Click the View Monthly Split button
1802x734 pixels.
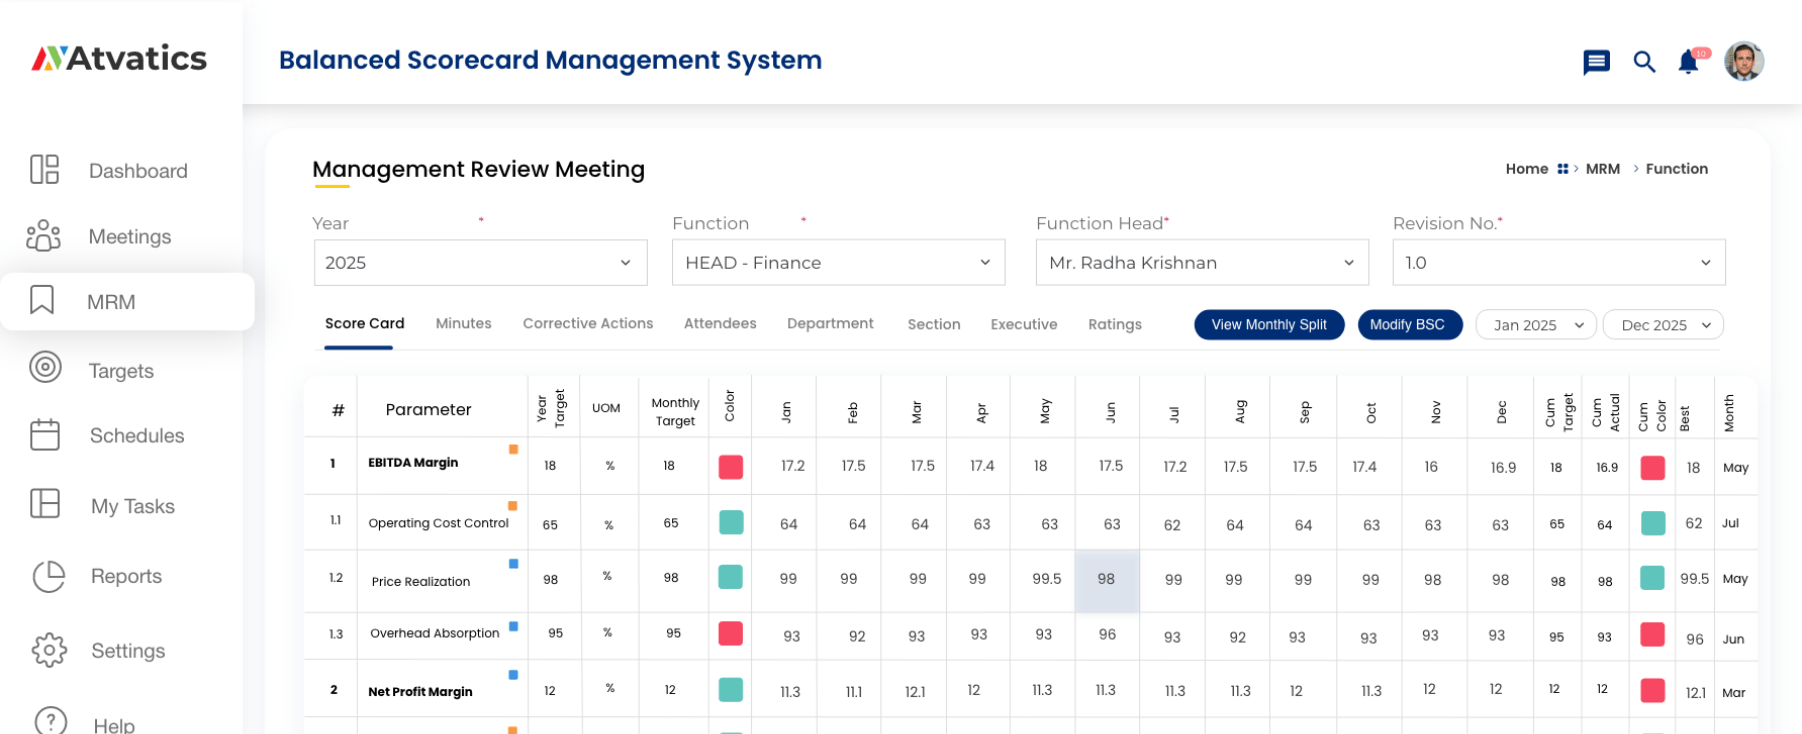[x=1268, y=325]
